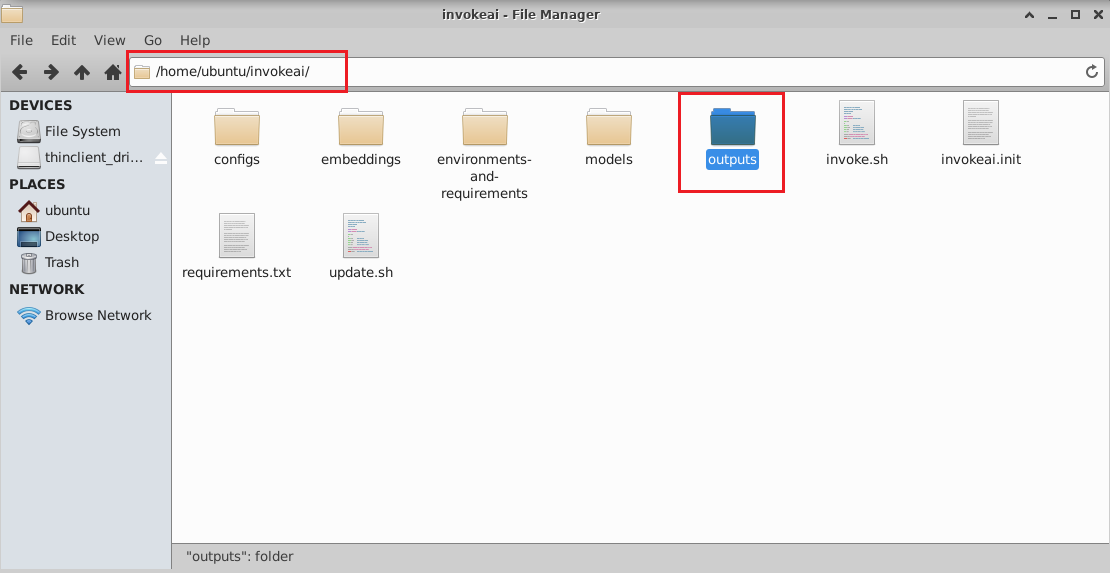Viewport: 1110px width, 573px height.
Task: Select the update.sh script file icon
Action: click(360, 236)
